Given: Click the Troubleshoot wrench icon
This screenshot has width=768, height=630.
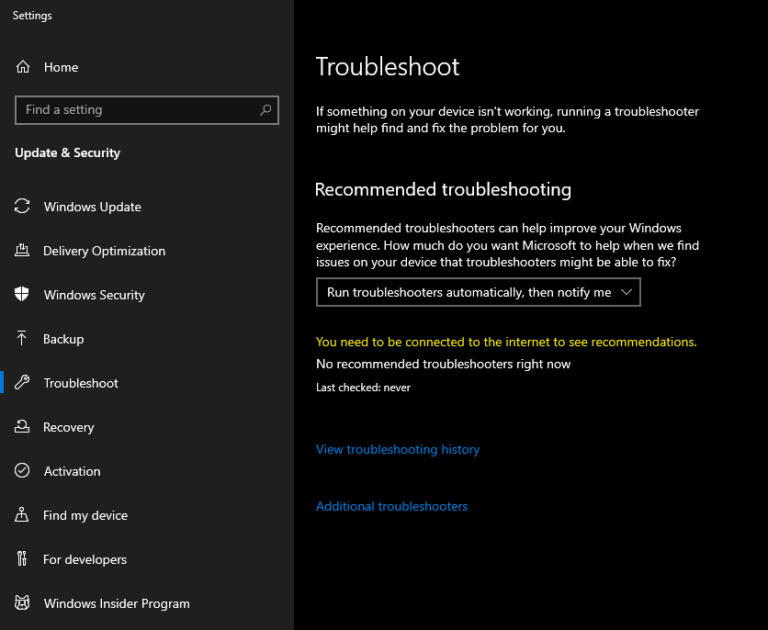Looking at the screenshot, I should coord(22,383).
